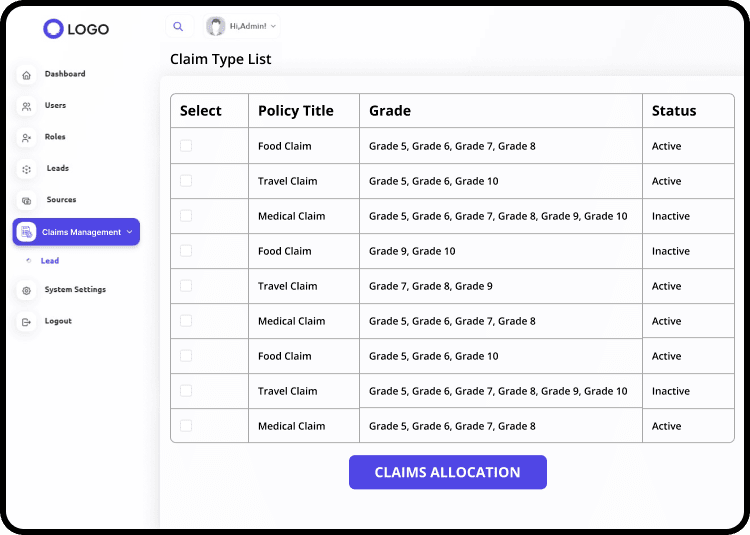Check the last Medical Claim row checkbox
Screen dimensions: 750x535
click(x=186, y=426)
